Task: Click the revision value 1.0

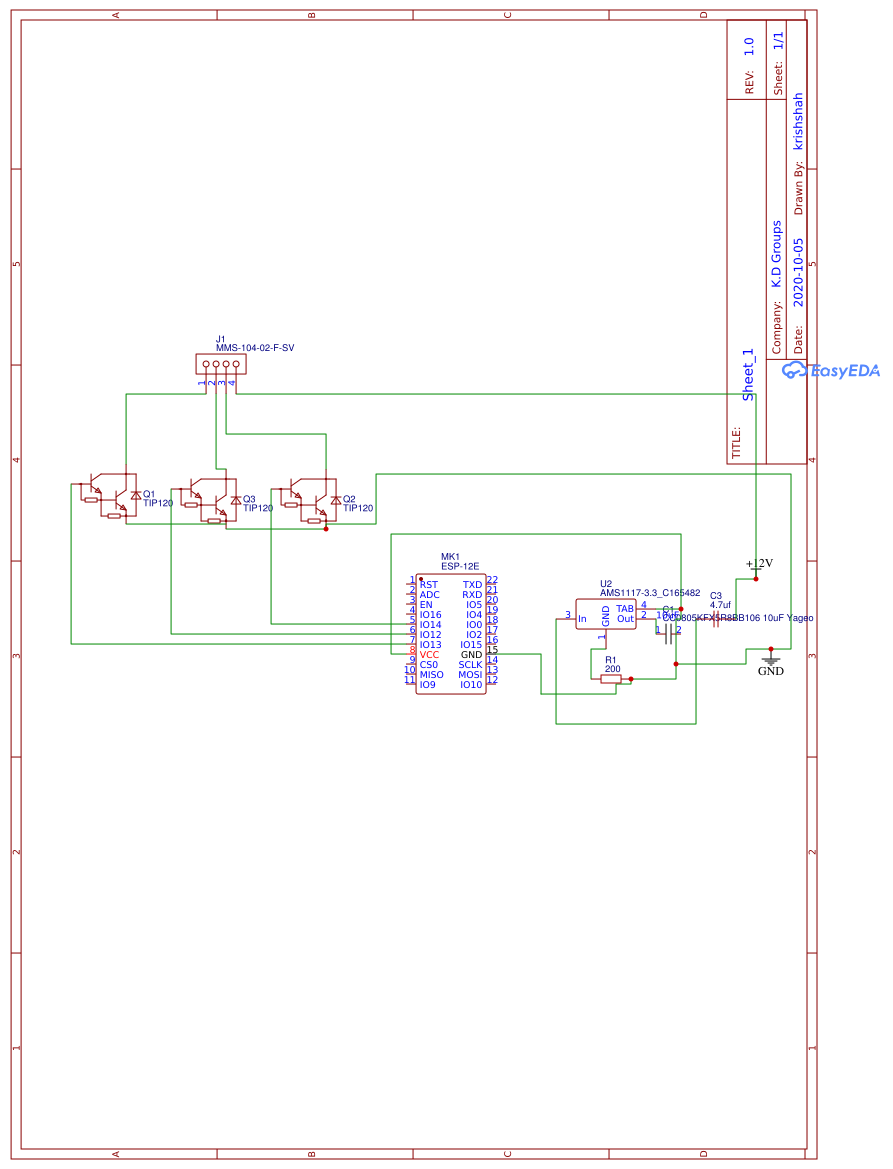Action: (749, 47)
